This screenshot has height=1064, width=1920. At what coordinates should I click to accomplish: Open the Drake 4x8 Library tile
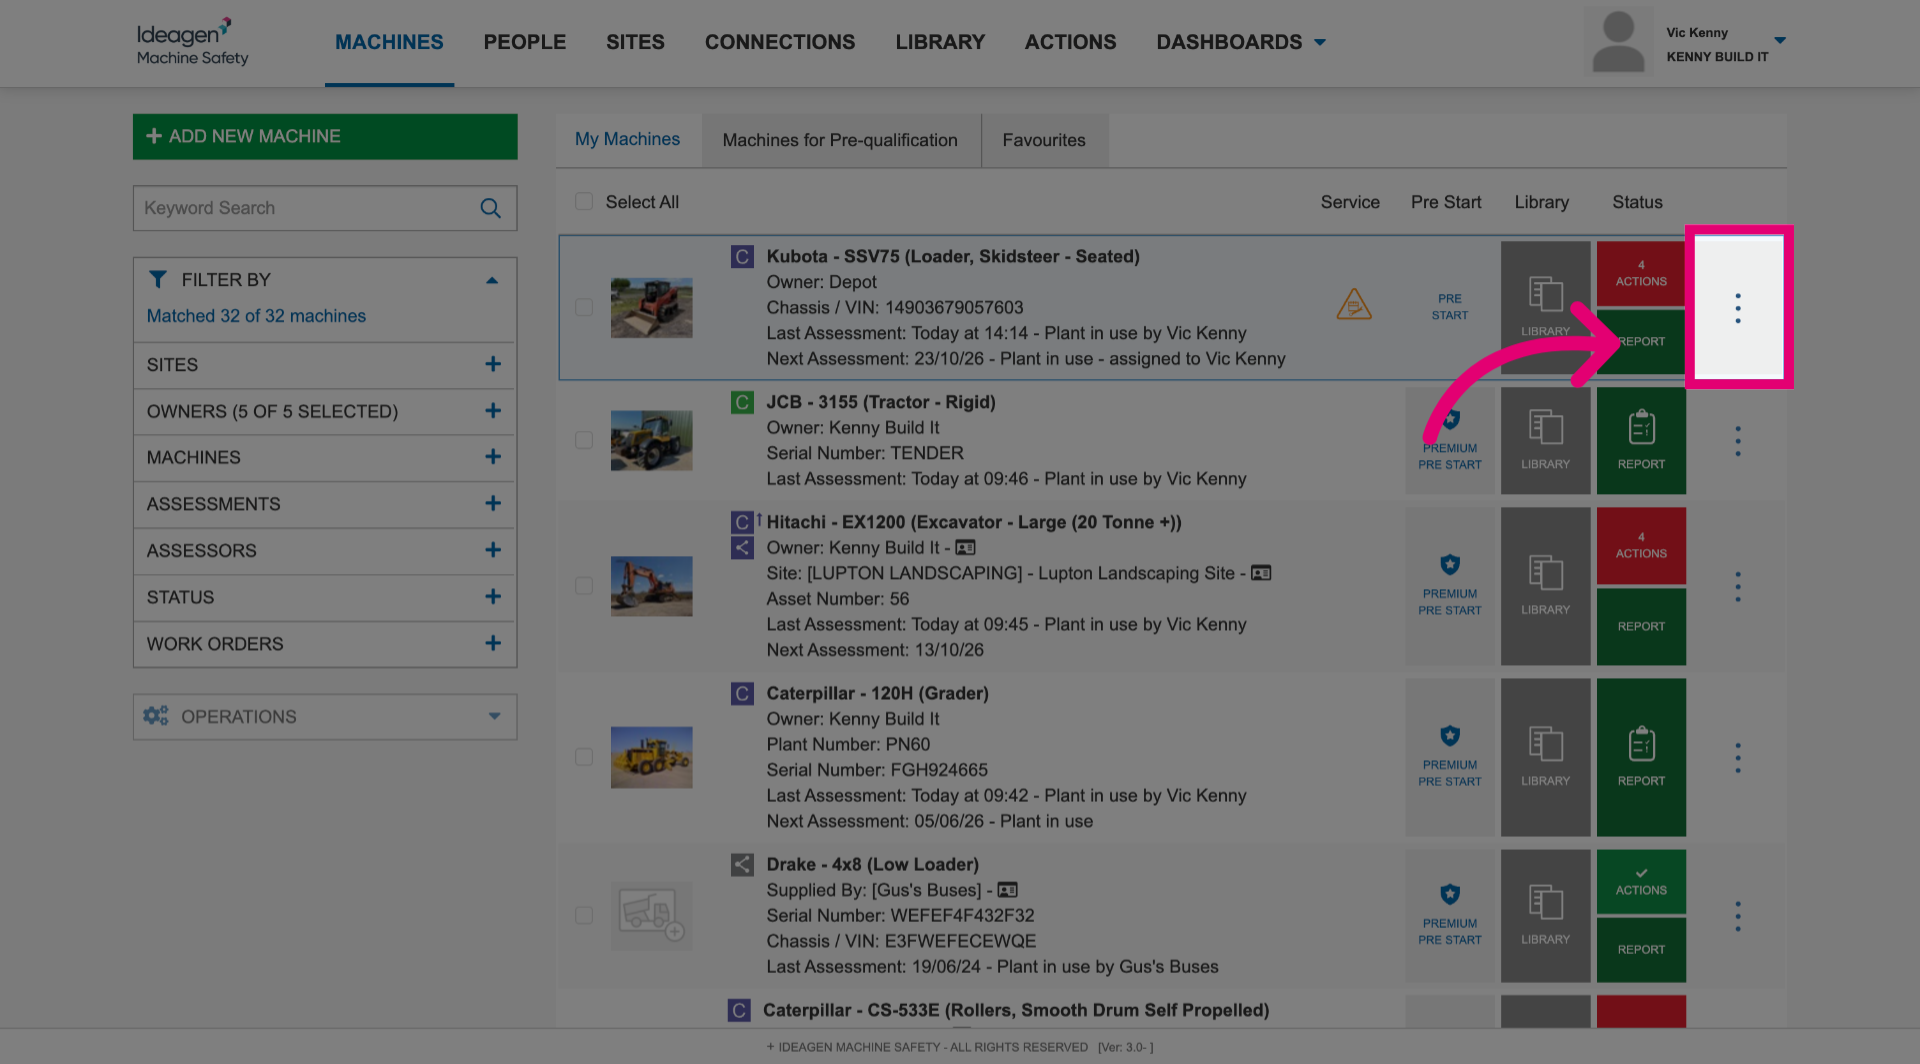coord(1545,916)
